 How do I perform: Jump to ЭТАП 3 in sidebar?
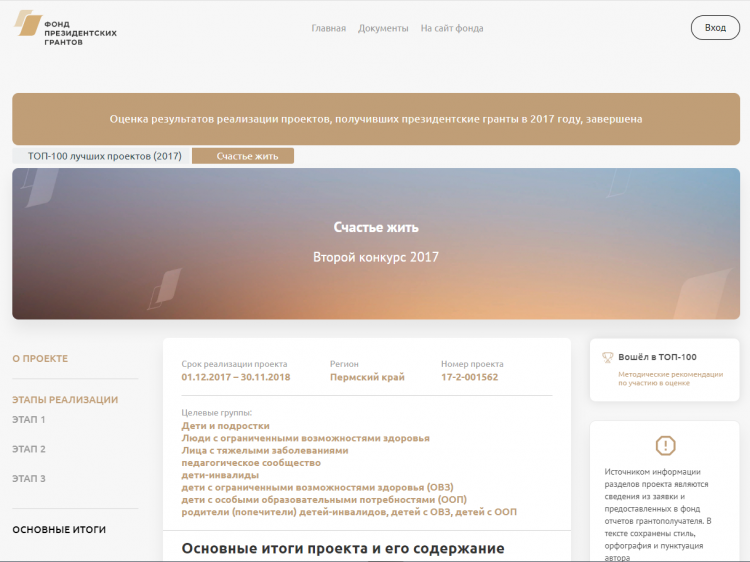(29, 479)
